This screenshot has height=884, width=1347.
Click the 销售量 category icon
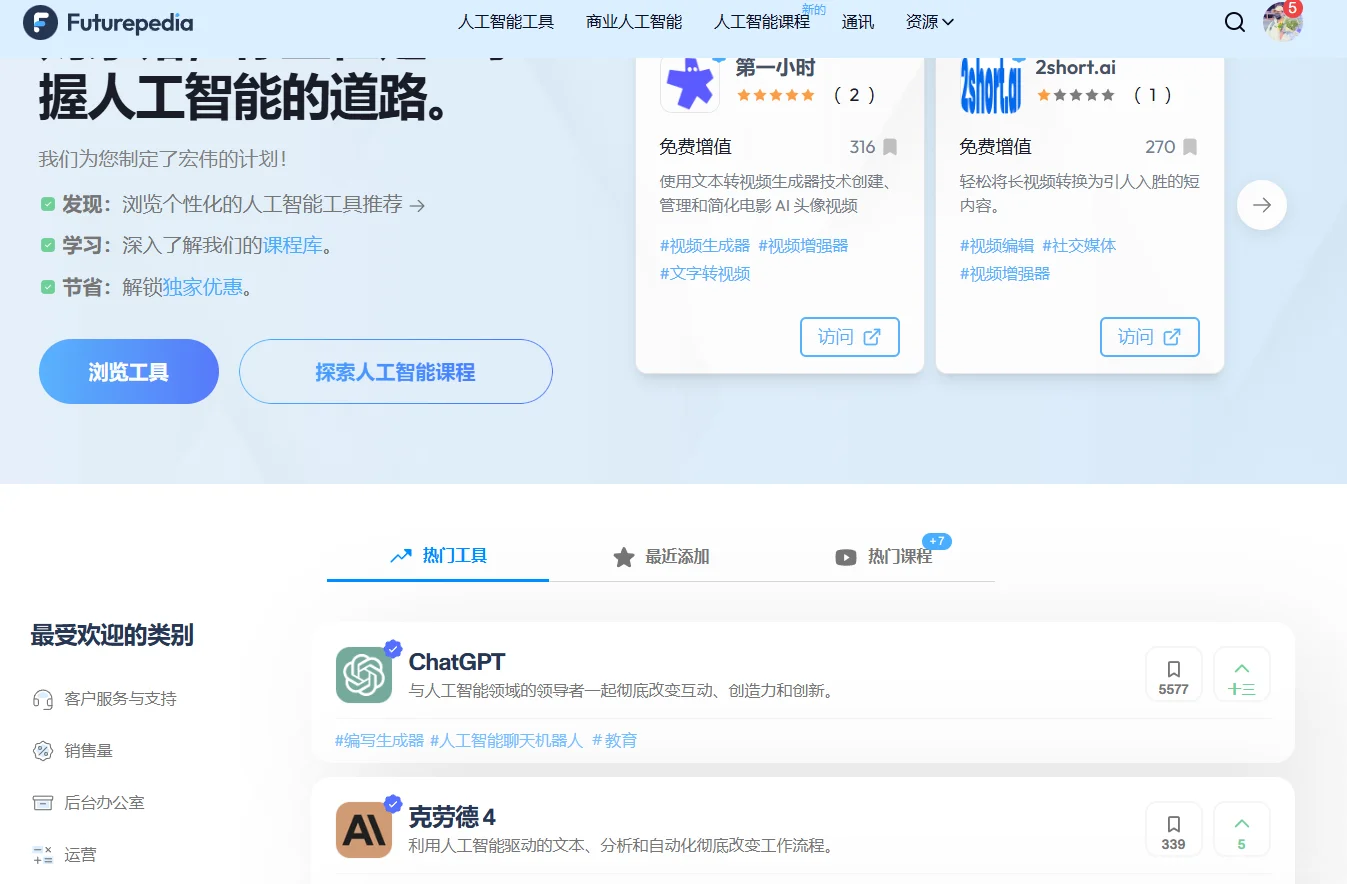point(40,750)
